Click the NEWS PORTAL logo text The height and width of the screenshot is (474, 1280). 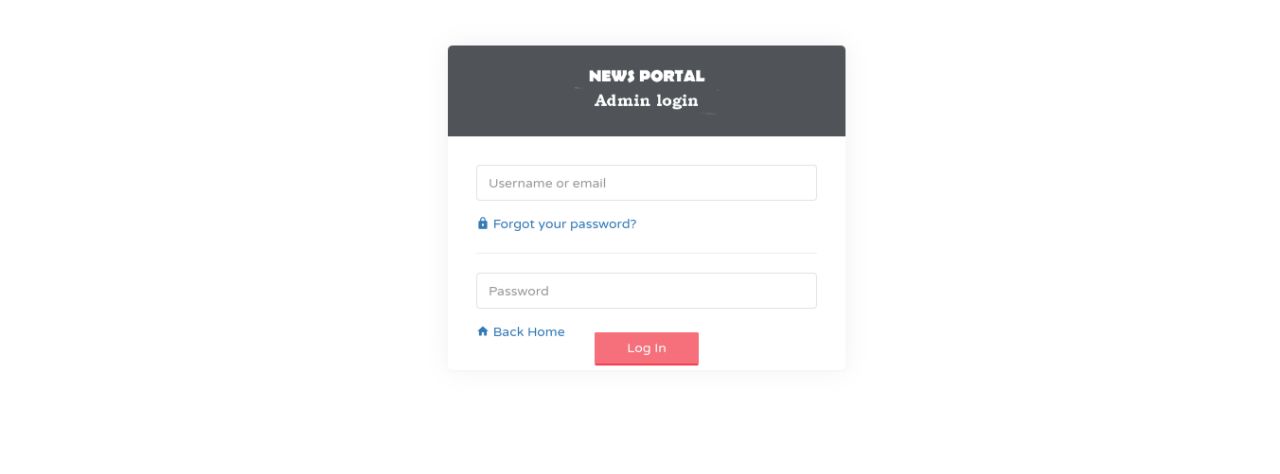[646, 76]
